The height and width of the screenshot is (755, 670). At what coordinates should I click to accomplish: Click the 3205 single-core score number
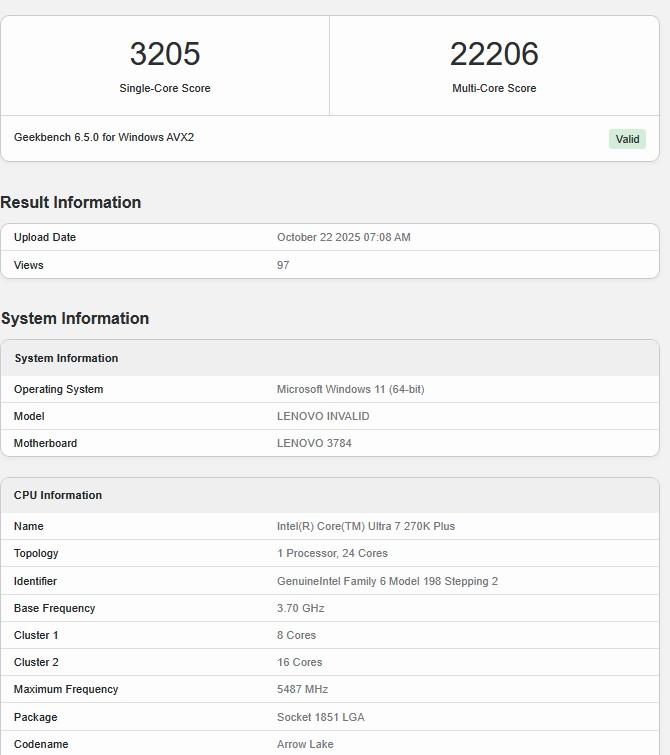point(165,54)
